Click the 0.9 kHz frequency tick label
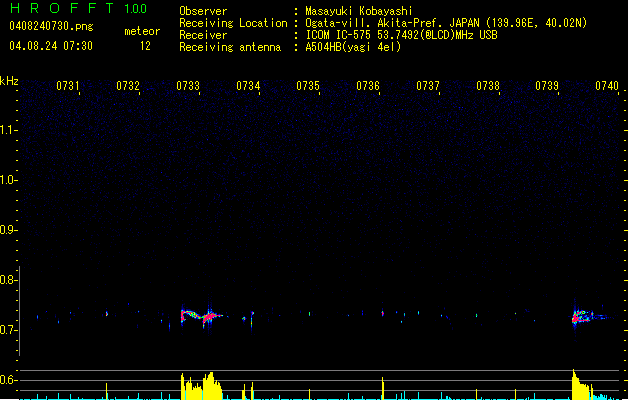This screenshot has height=400, width=629. click(x=7, y=230)
